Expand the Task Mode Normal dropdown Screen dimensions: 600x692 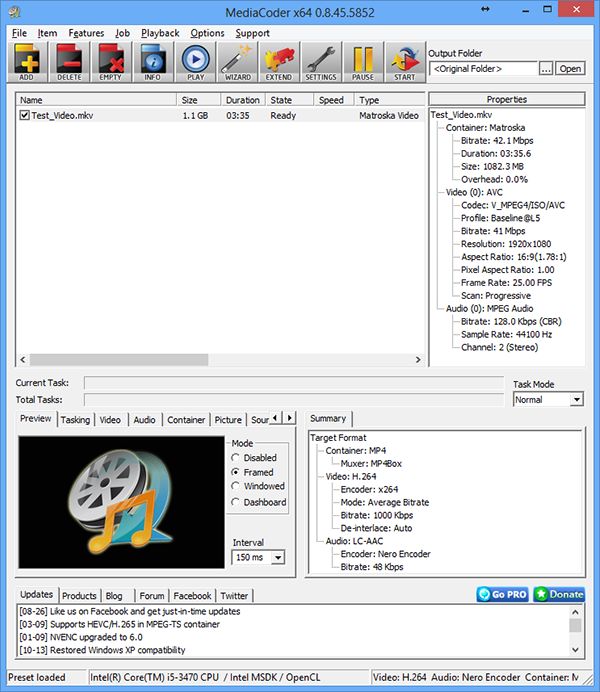(576, 400)
